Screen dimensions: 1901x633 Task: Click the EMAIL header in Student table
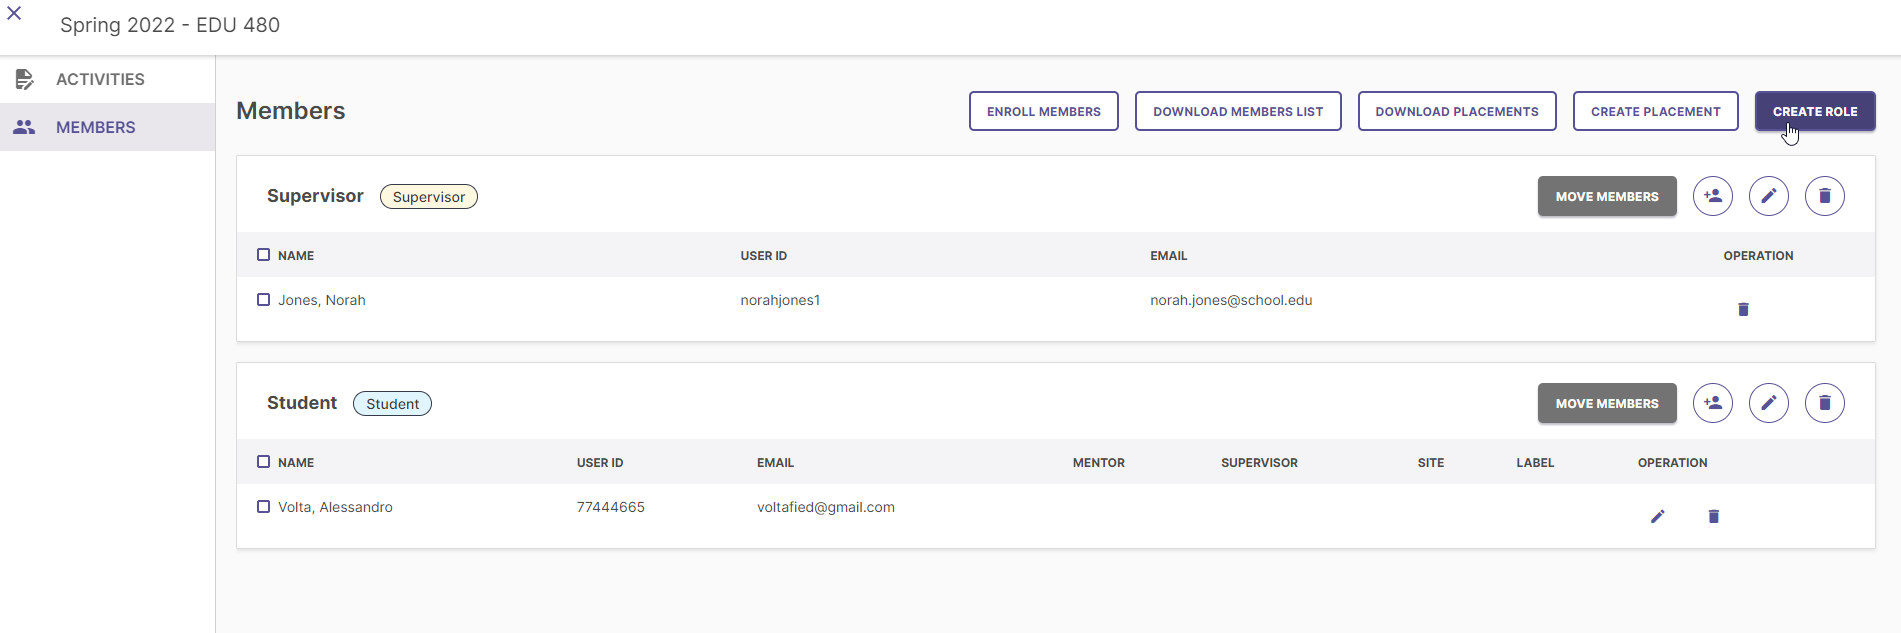point(775,463)
